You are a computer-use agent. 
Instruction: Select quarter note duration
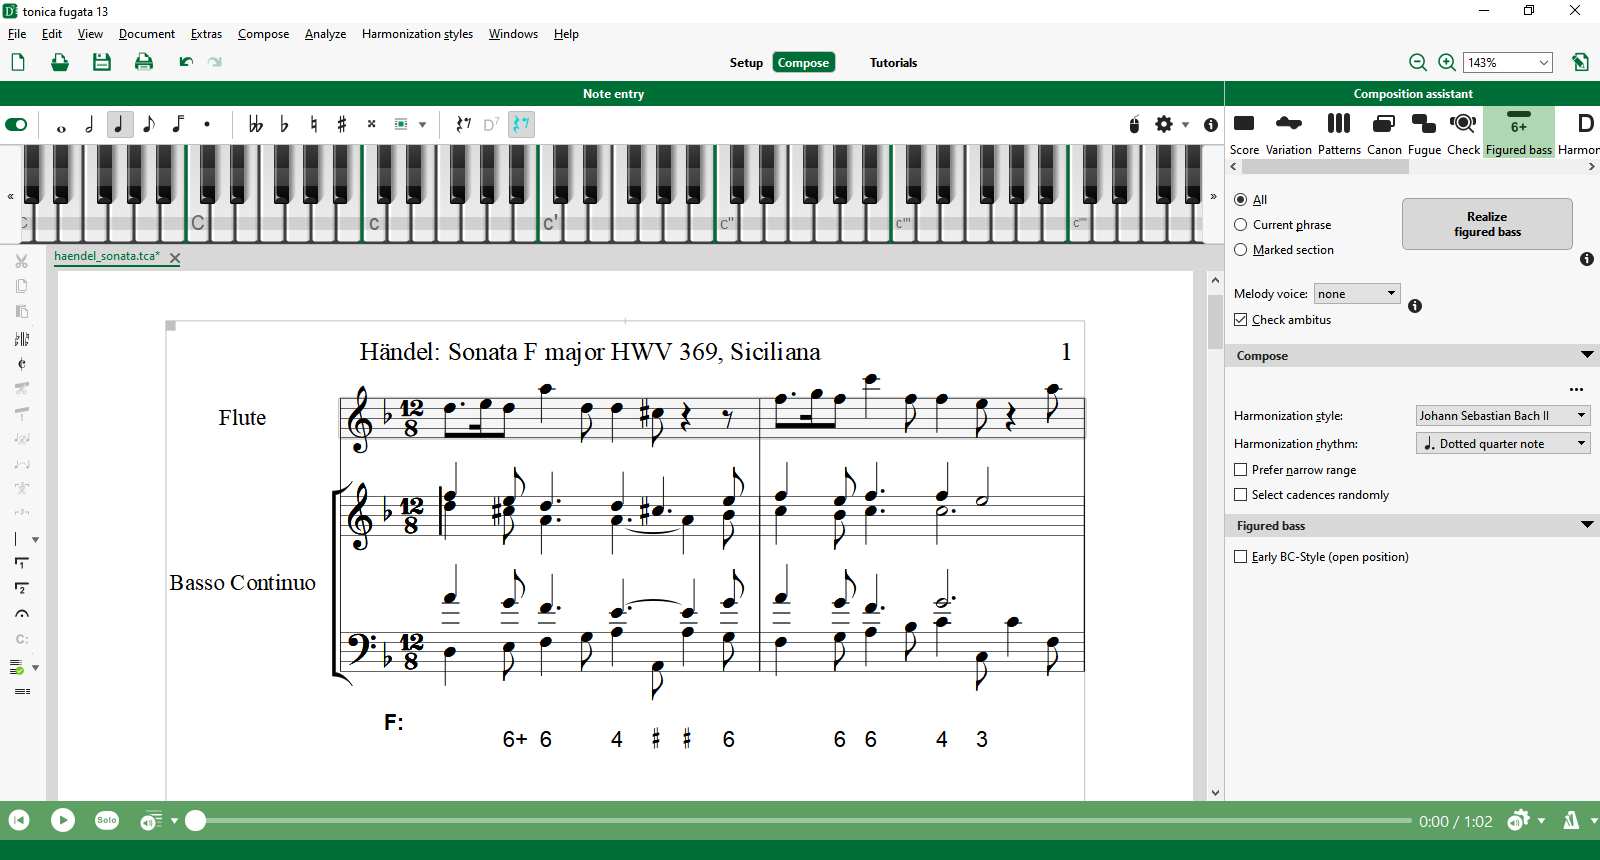[120, 125]
